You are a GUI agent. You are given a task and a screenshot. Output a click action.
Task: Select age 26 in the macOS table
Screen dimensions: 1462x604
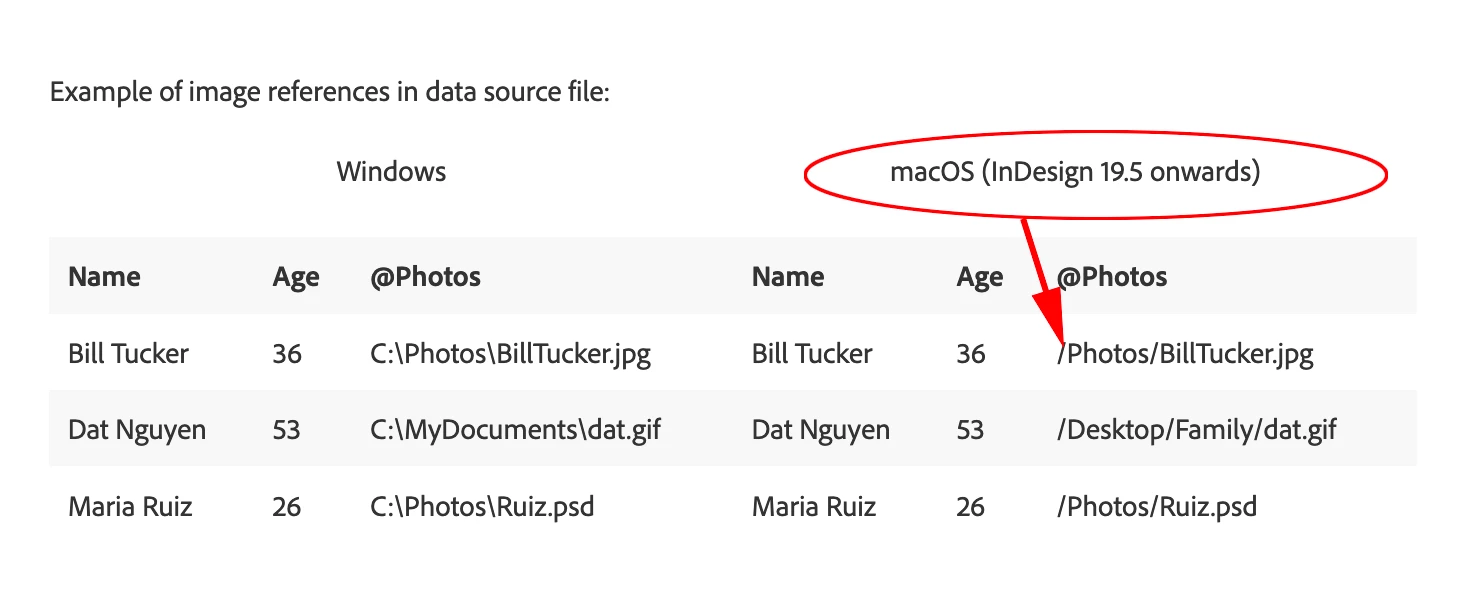(x=970, y=507)
